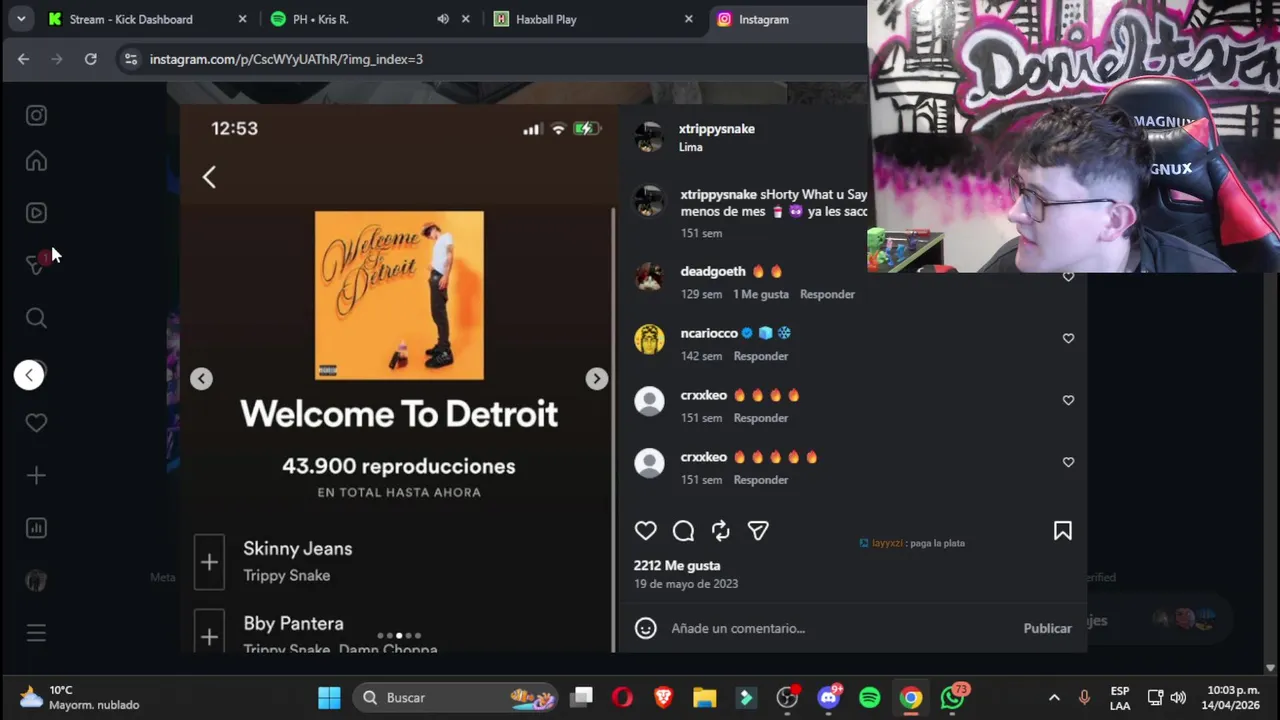Expand the system tray hidden icons chevron
1280x720 pixels.
click(1053, 697)
